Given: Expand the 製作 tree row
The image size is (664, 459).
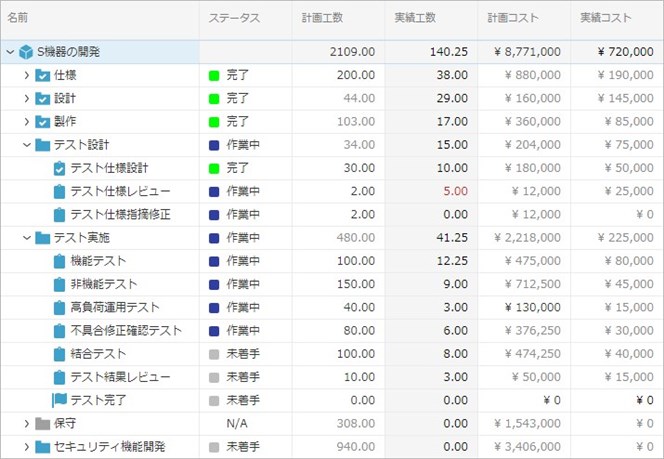Looking at the screenshot, I should tap(27, 122).
